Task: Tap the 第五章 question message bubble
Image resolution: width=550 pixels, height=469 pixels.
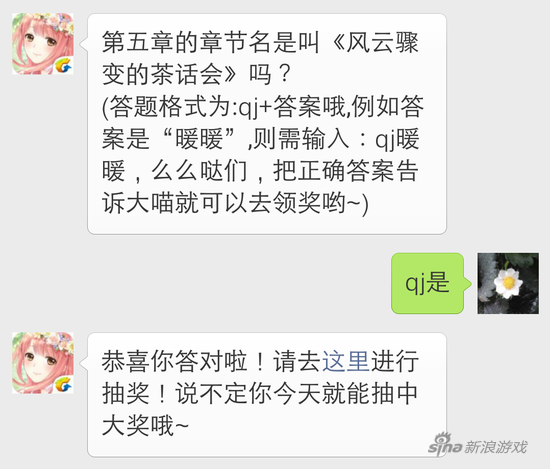Action: pyautogui.click(x=267, y=124)
